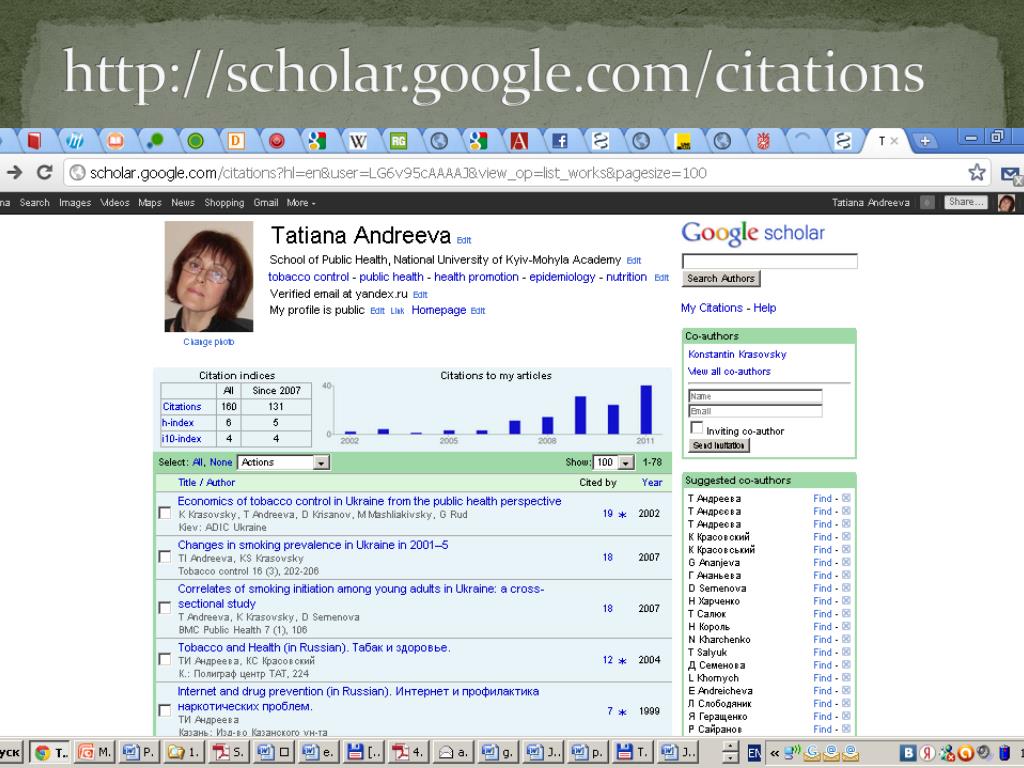Open the account avatar in Google bar

1006,203
